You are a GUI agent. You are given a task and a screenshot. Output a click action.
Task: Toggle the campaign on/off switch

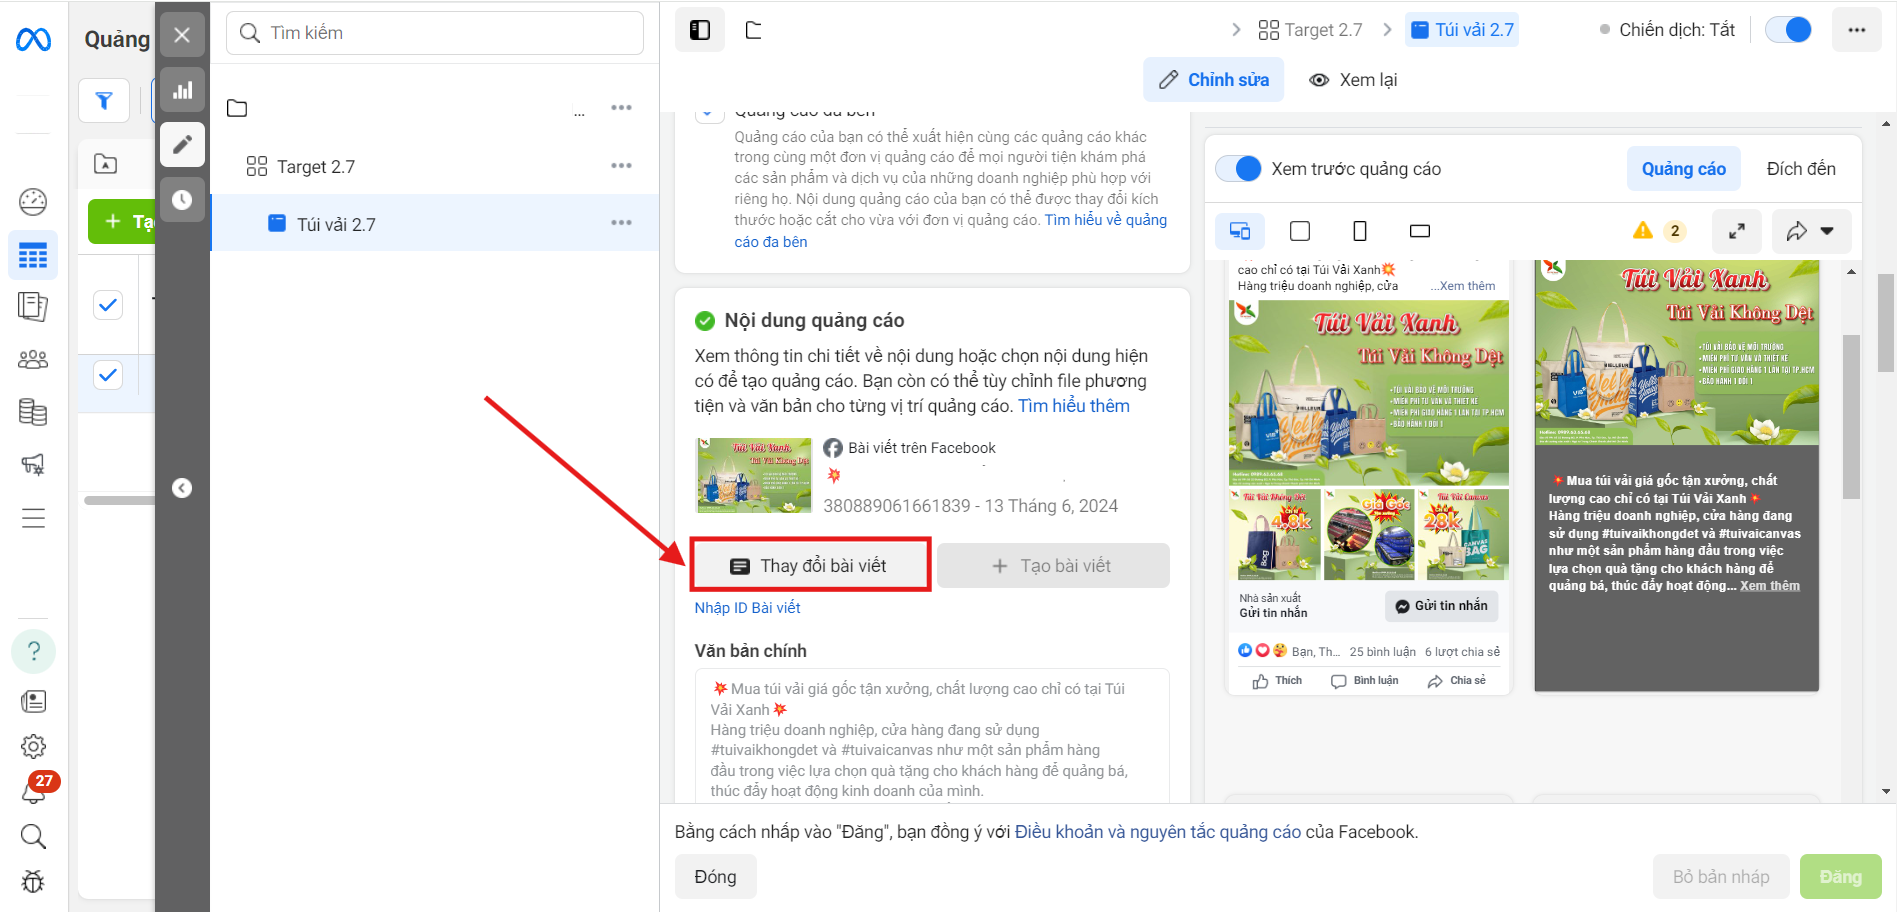pos(1788,30)
